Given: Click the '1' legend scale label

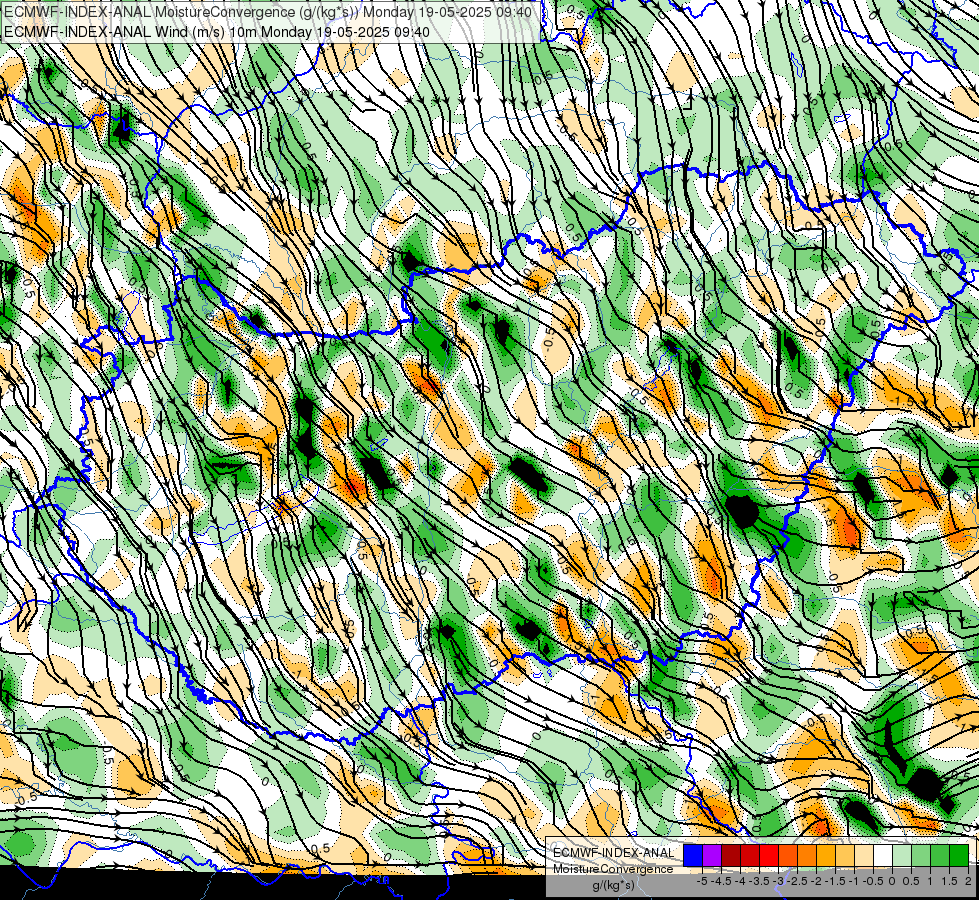Looking at the screenshot, I should tap(930, 881).
